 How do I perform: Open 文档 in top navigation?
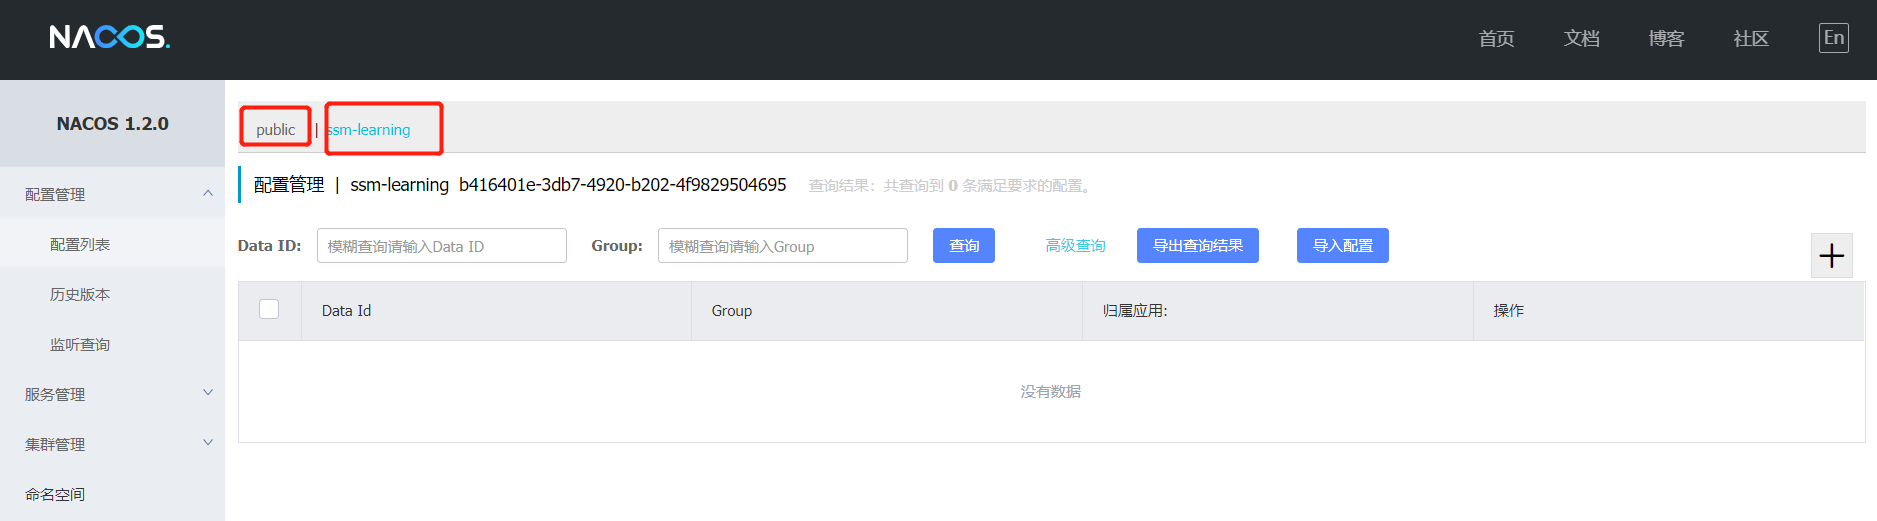click(1581, 38)
